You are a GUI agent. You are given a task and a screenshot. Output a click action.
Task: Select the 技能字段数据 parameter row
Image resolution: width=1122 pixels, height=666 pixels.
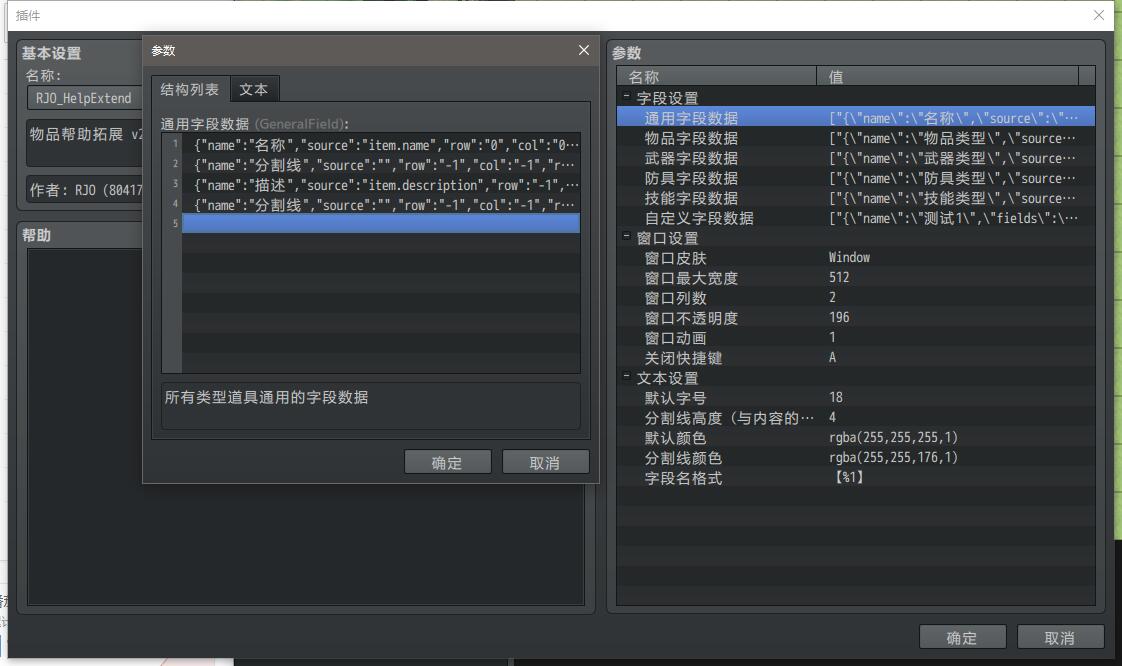(x=856, y=197)
